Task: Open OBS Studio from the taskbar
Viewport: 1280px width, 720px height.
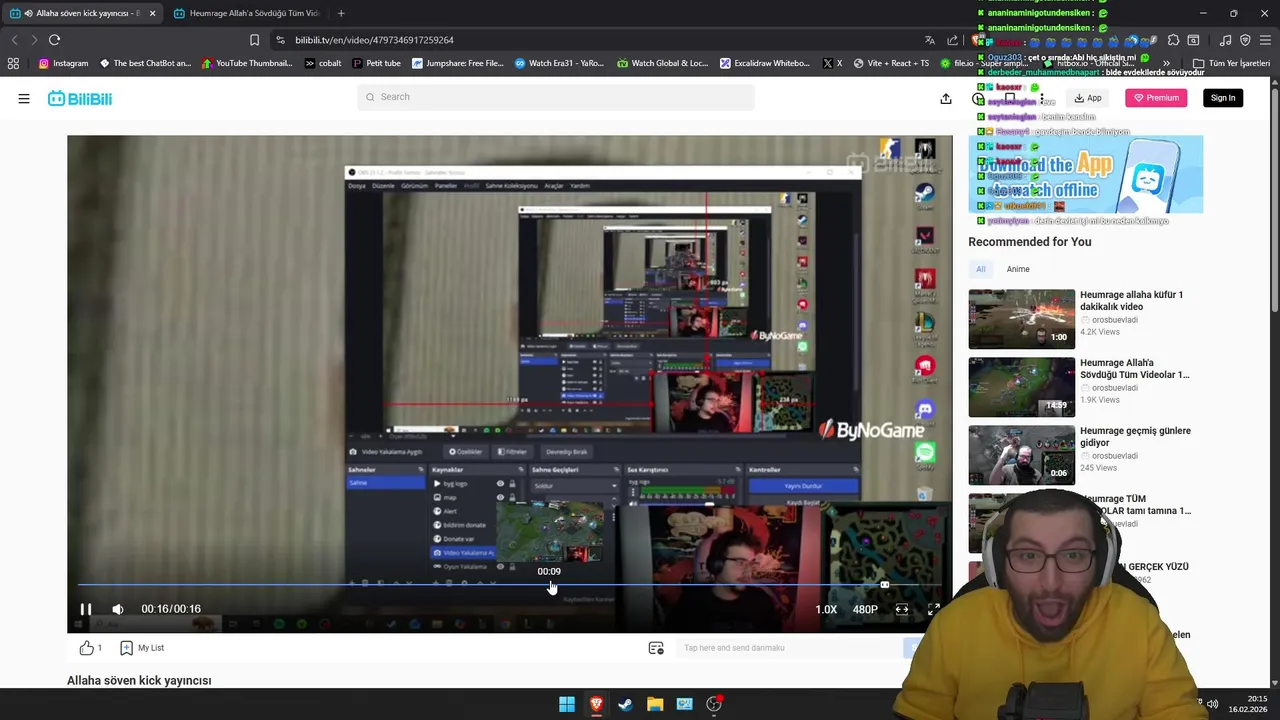Action: 714,704
